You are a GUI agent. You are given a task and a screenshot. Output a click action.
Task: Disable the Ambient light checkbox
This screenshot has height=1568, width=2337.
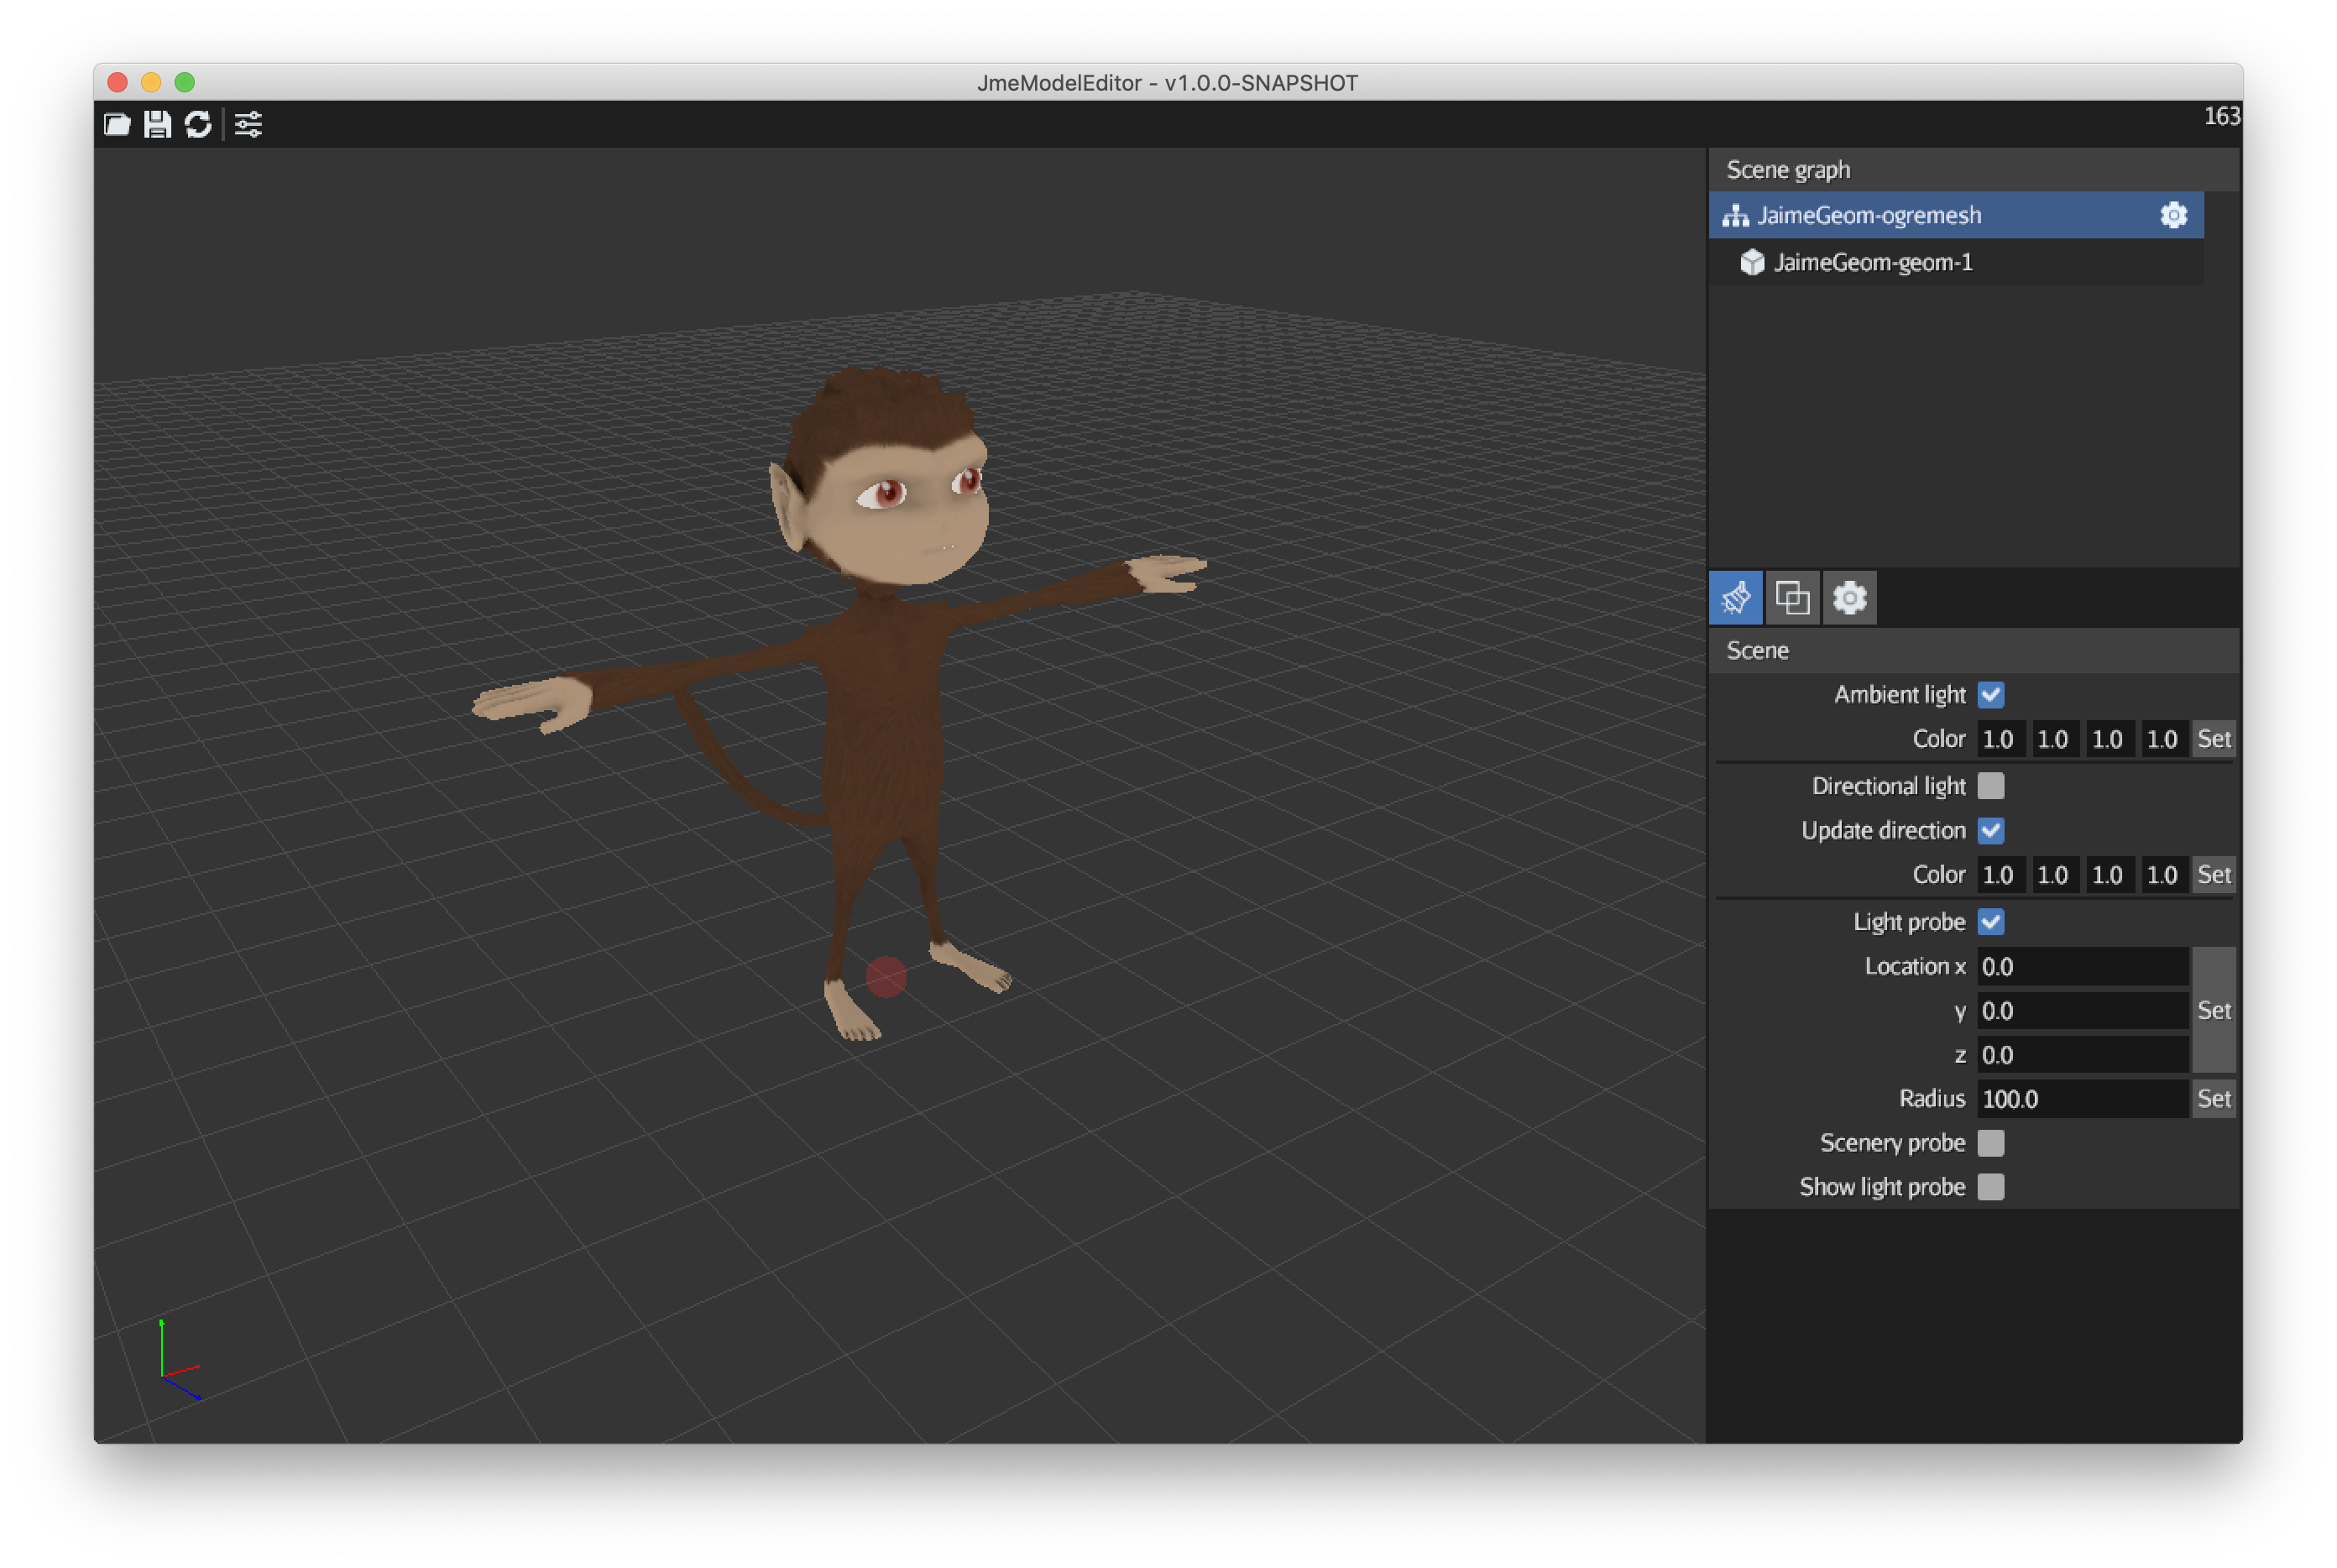(x=1990, y=694)
